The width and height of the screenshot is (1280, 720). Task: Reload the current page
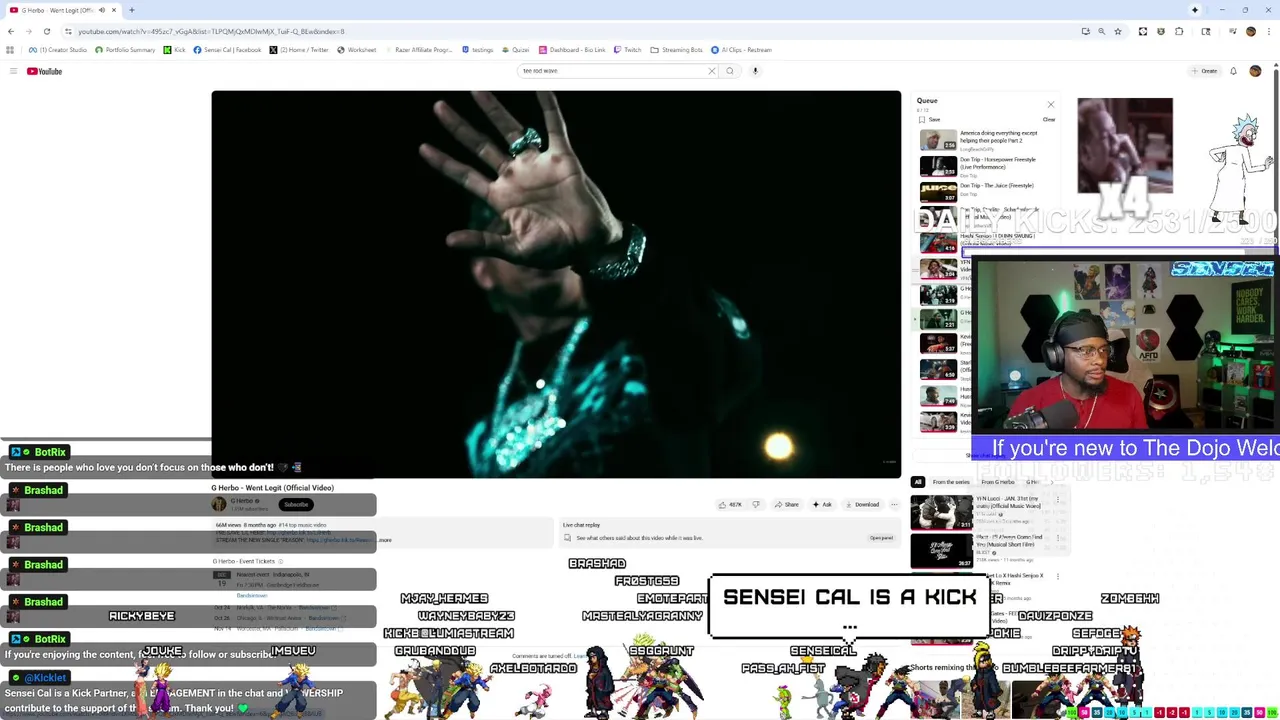pyautogui.click(x=46, y=31)
